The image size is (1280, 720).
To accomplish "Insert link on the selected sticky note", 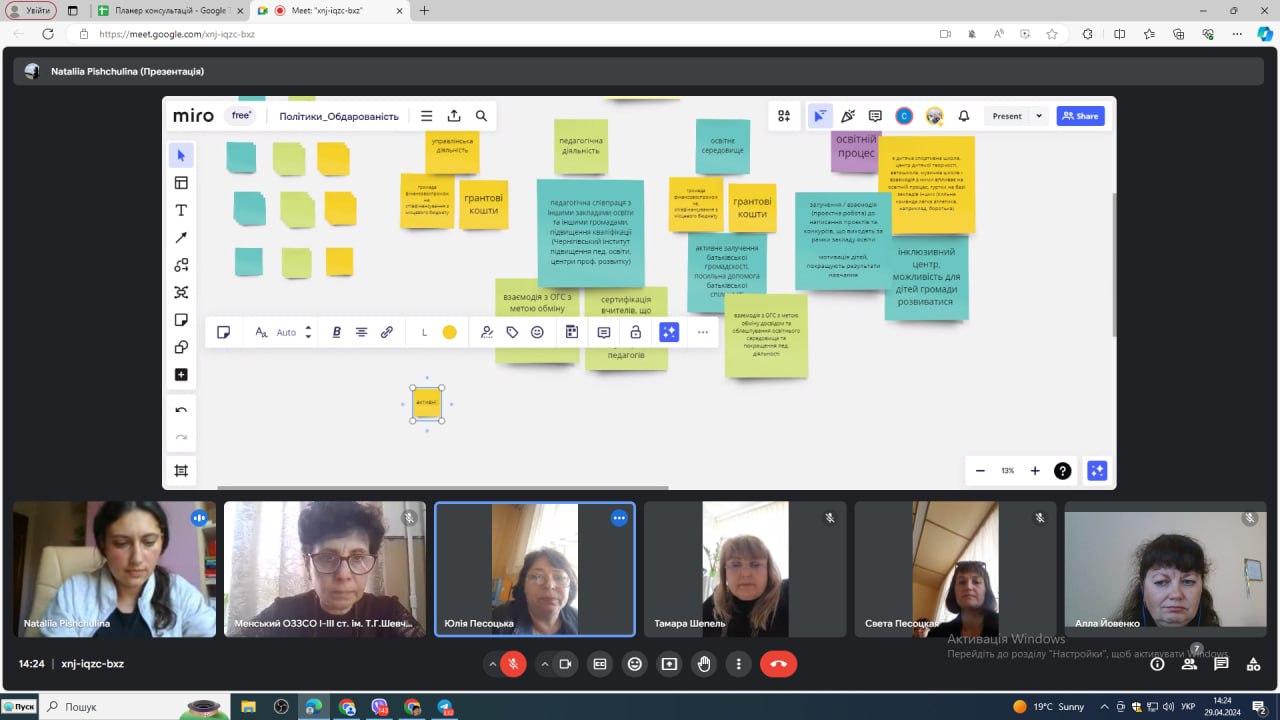I will pos(387,332).
